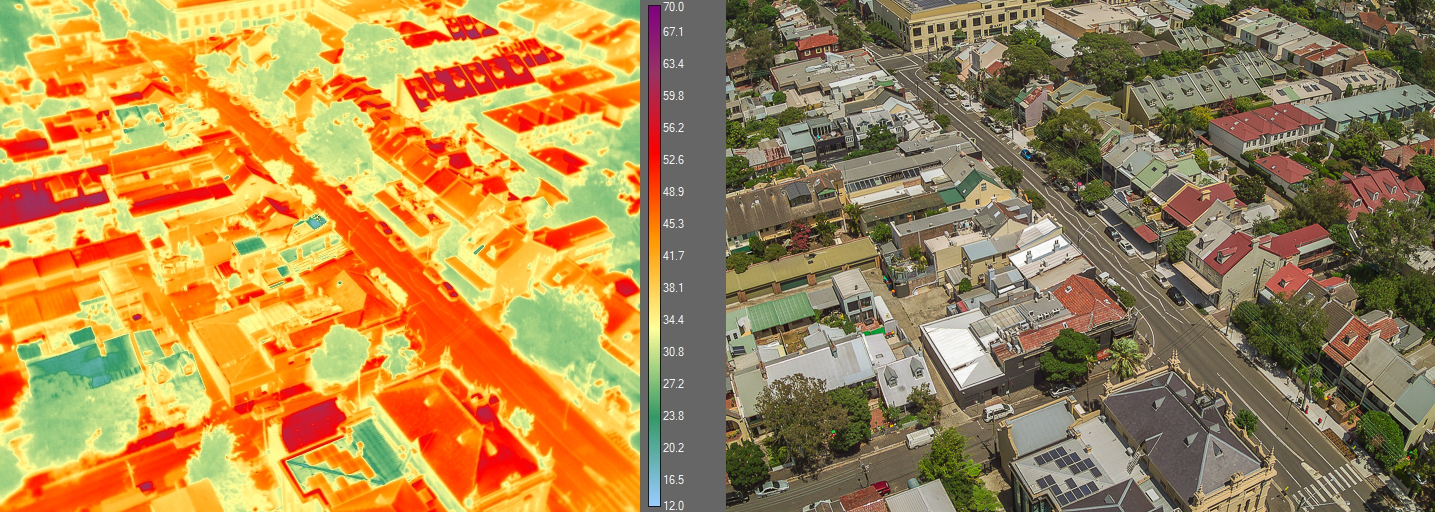This screenshot has width=1435, height=512.
Task: Click the temperature color gradient bar
Action: pyautogui.click(x=654, y=256)
